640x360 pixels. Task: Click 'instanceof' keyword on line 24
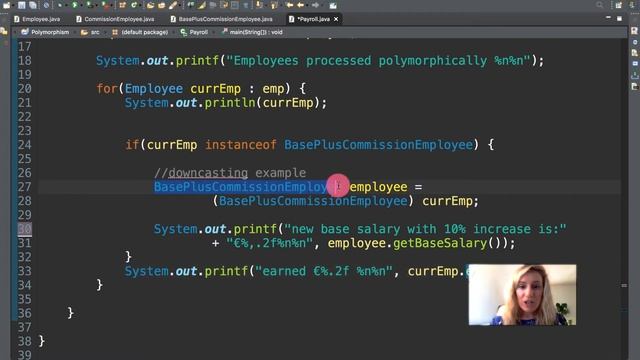coord(241,145)
